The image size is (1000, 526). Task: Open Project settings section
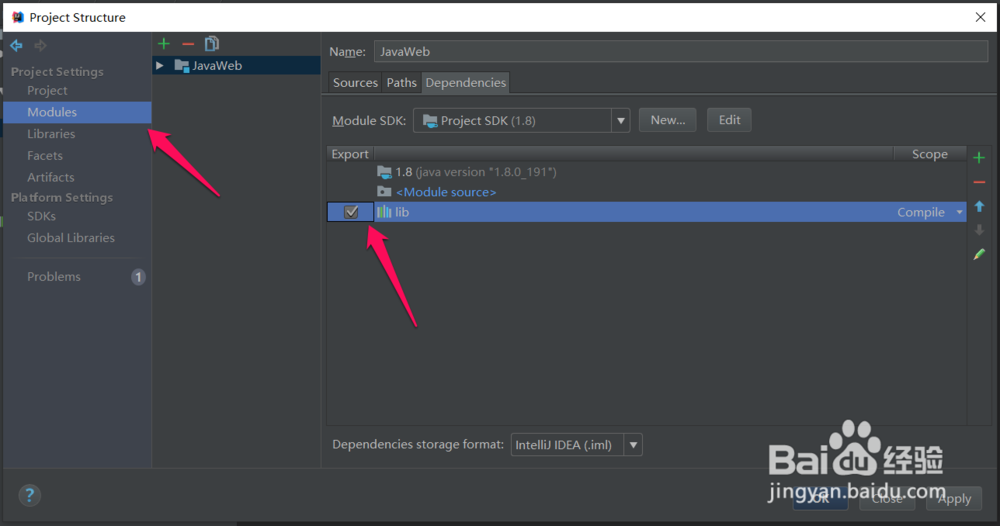(47, 91)
